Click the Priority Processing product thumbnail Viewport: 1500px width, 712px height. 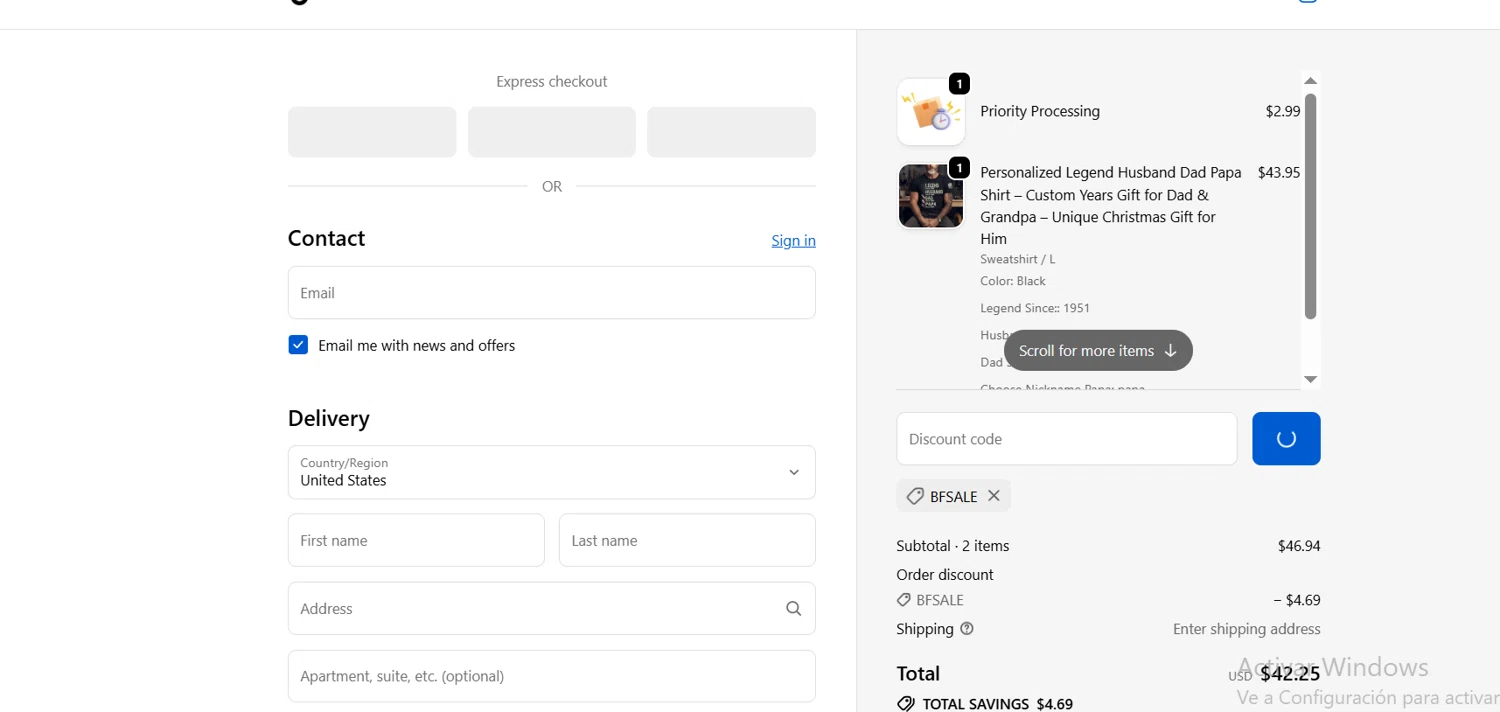(x=931, y=112)
